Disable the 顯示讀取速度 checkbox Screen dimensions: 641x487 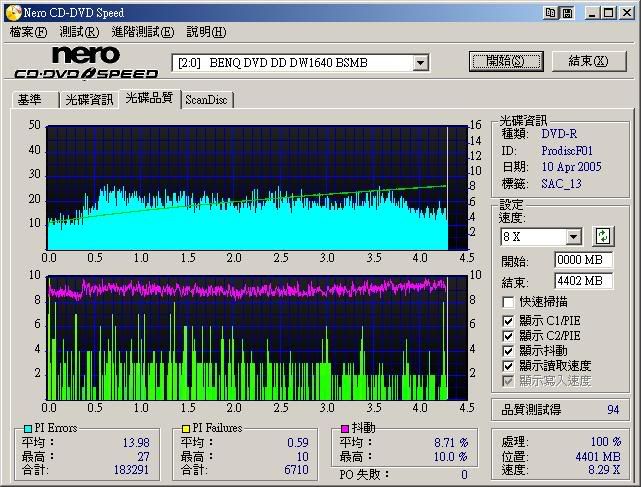coord(509,366)
